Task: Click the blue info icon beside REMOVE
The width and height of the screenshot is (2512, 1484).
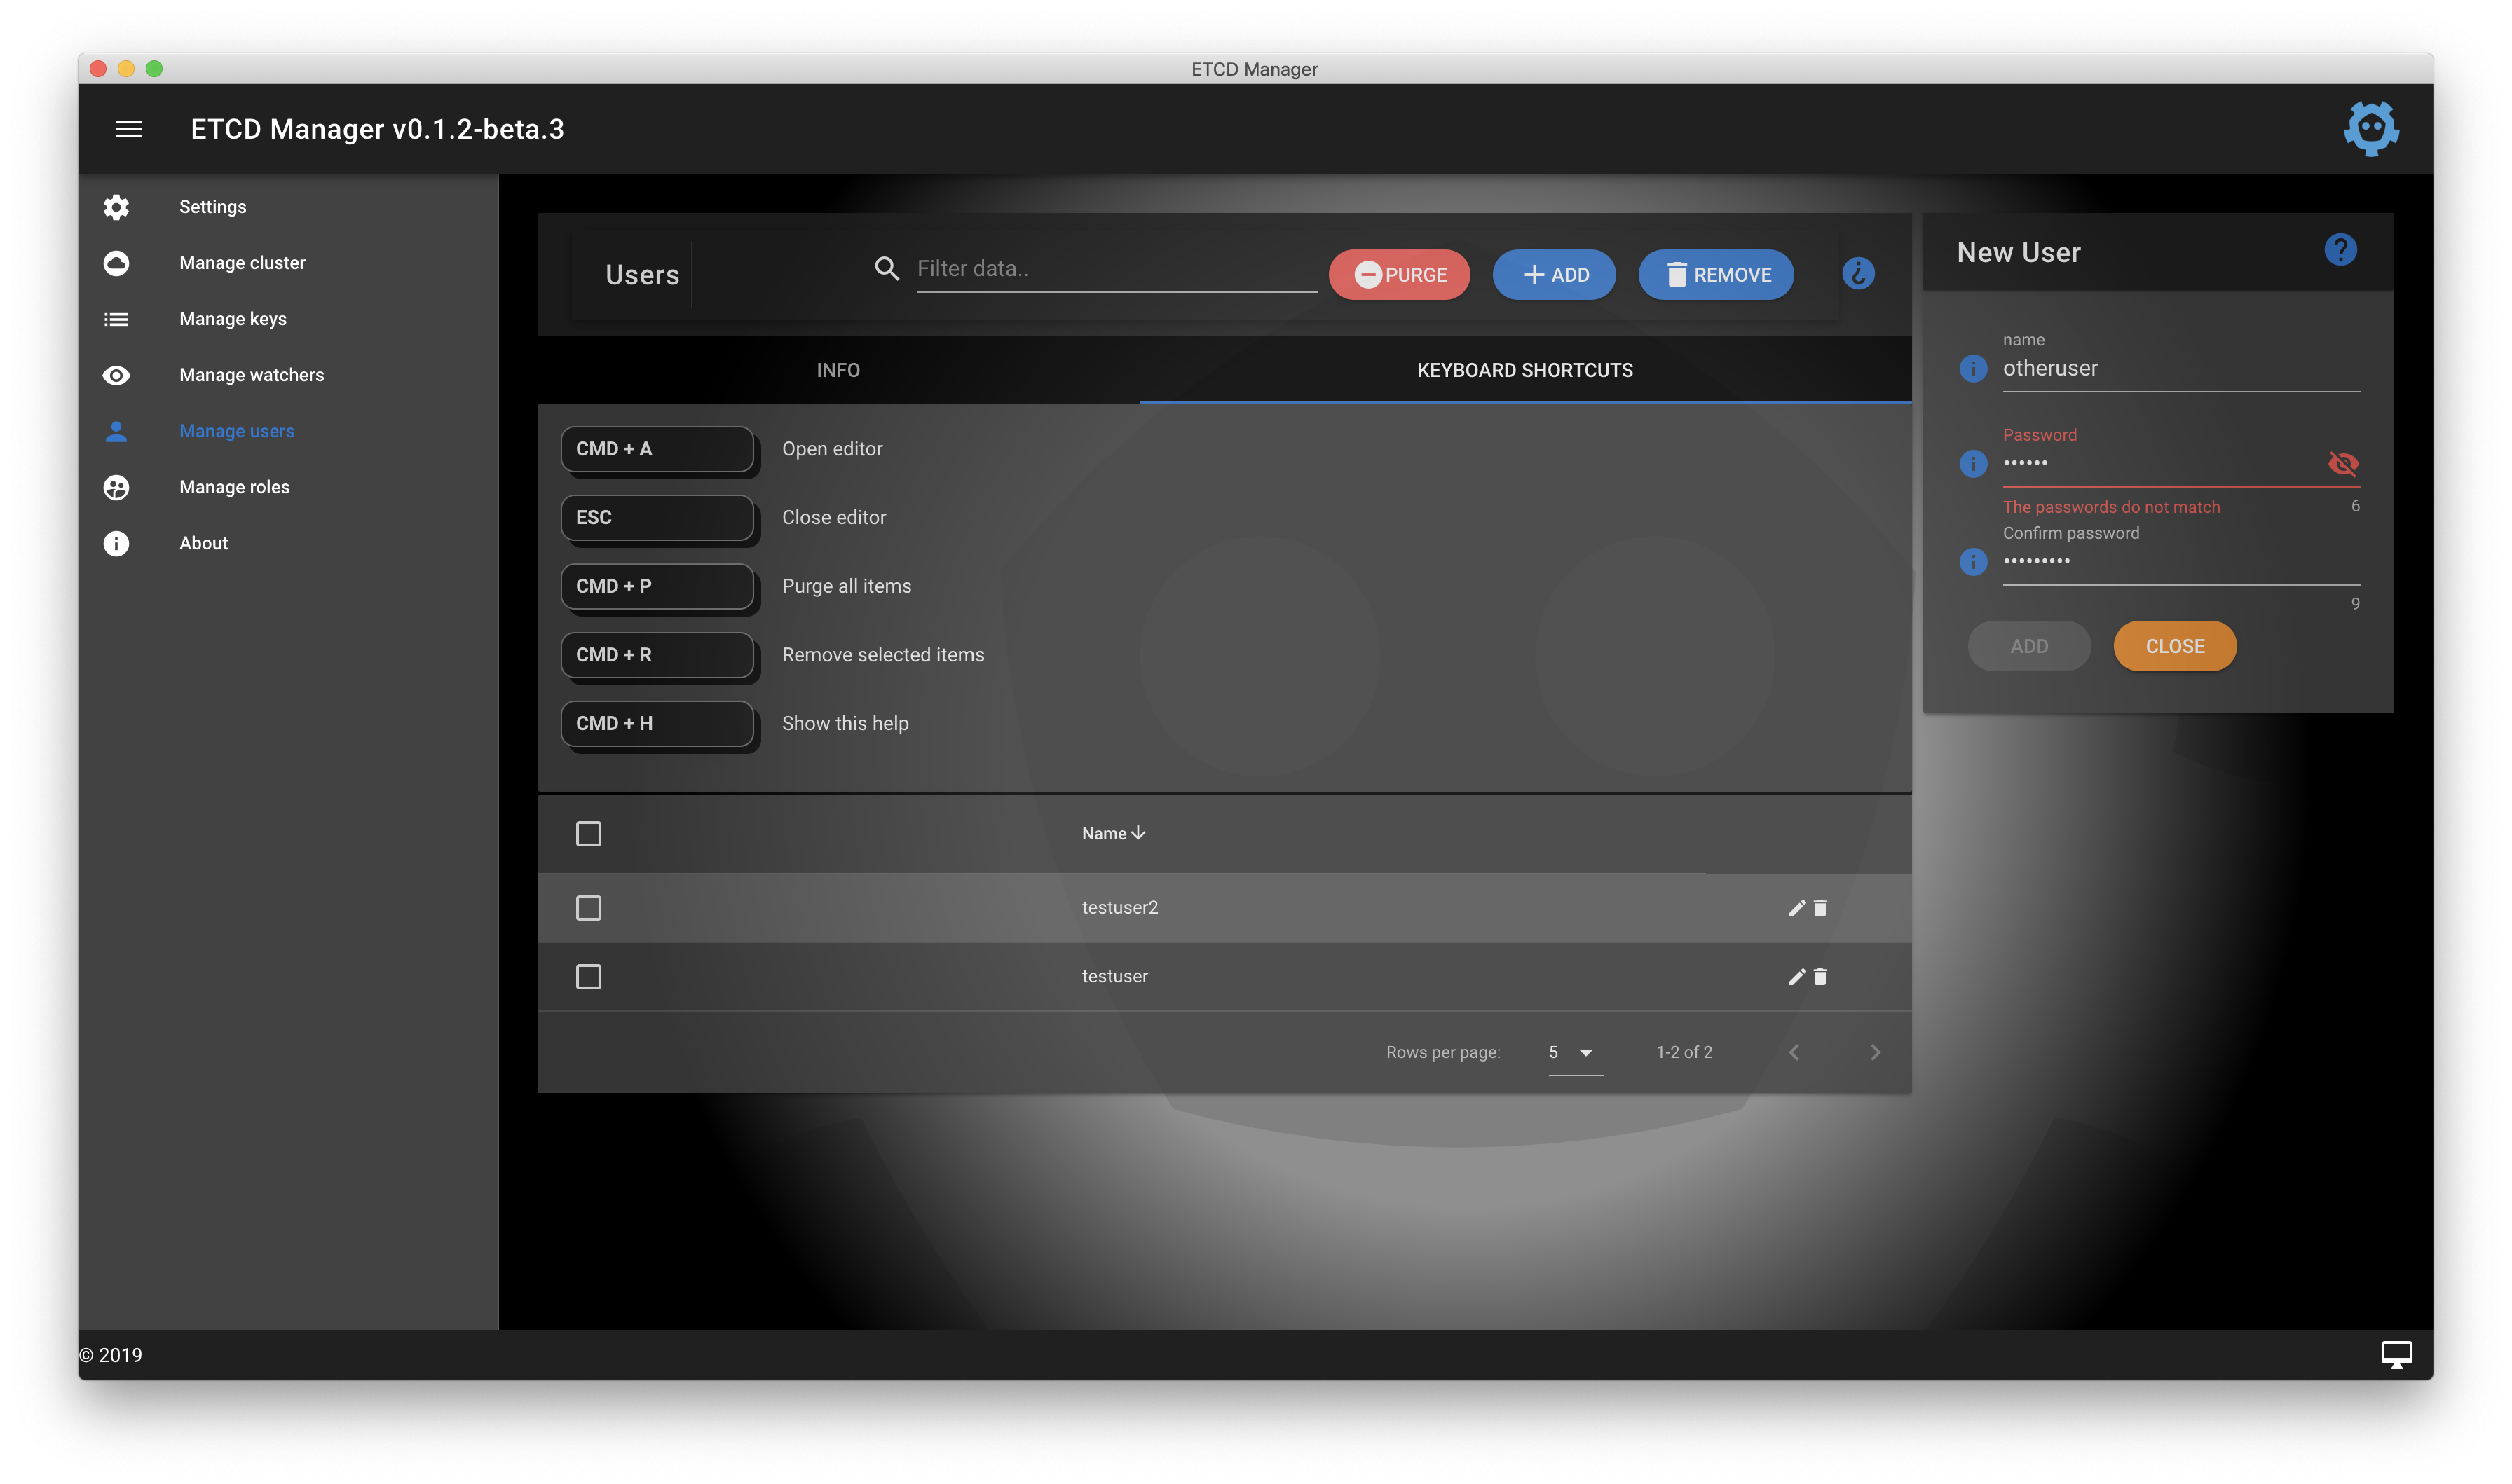Action: pos(1857,274)
